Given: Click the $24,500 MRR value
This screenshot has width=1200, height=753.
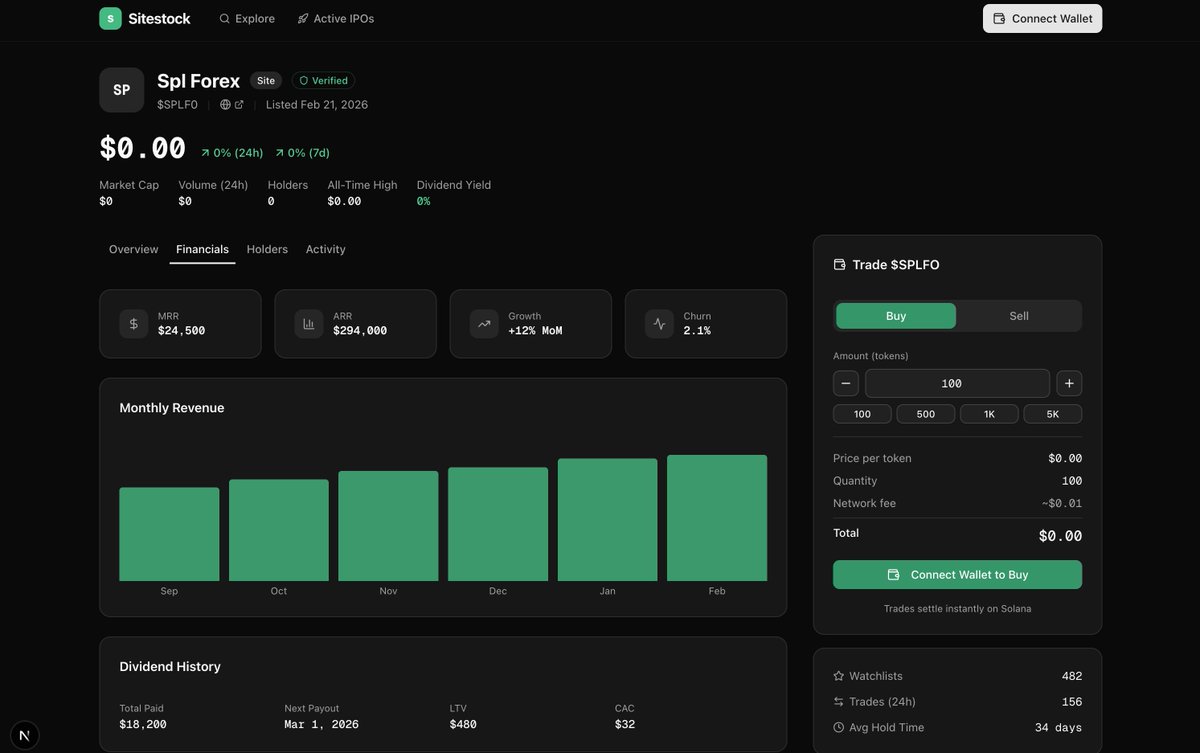Looking at the screenshot, I should click(181, 331).
